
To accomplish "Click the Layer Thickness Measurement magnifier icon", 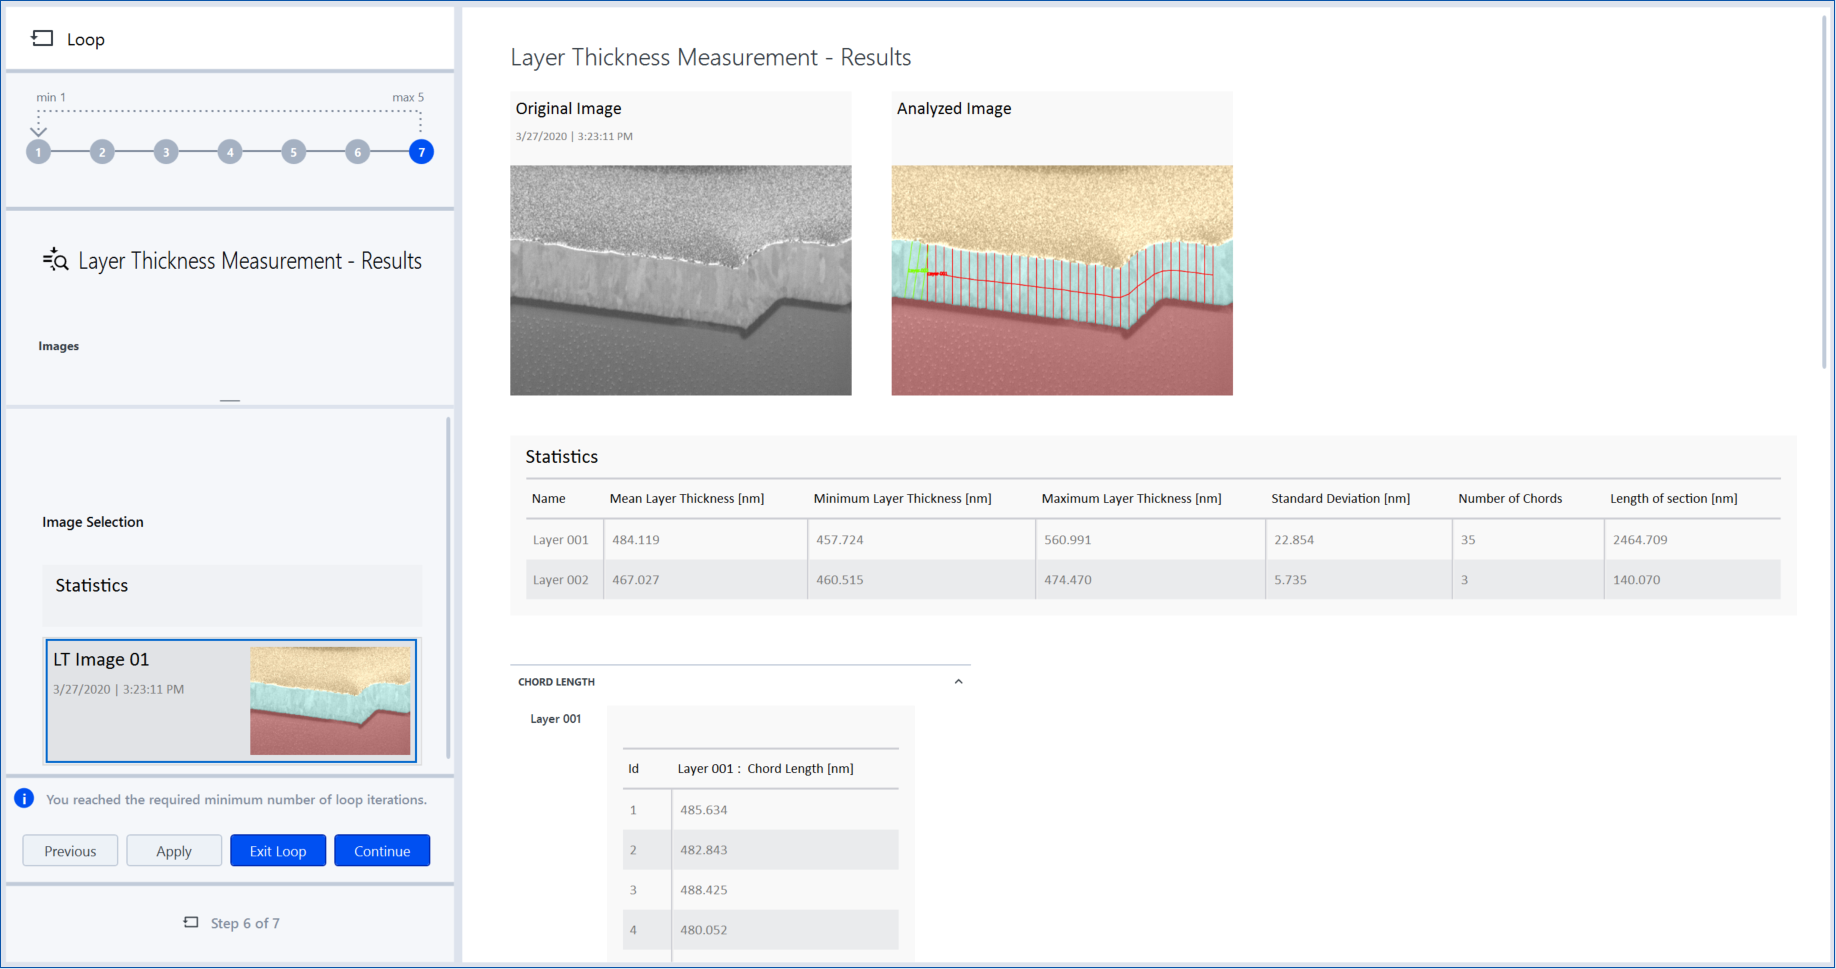I will tap(56, 259).
